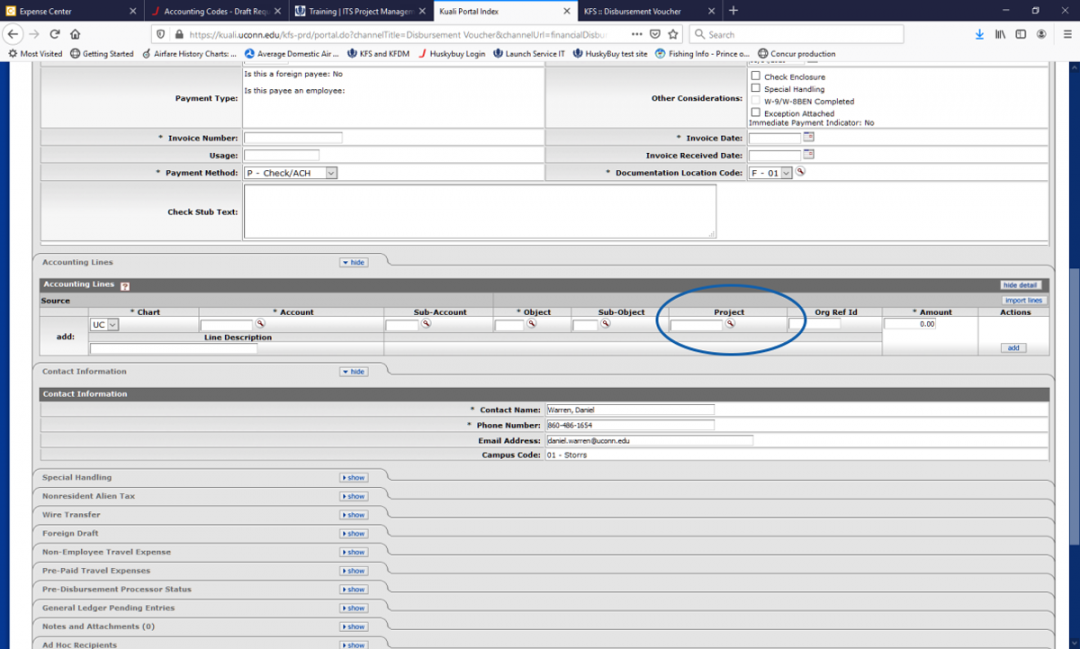1080x649 pixels.
Task: Check the Exception Attached checkbox
Action: click(x=756, y=113)
